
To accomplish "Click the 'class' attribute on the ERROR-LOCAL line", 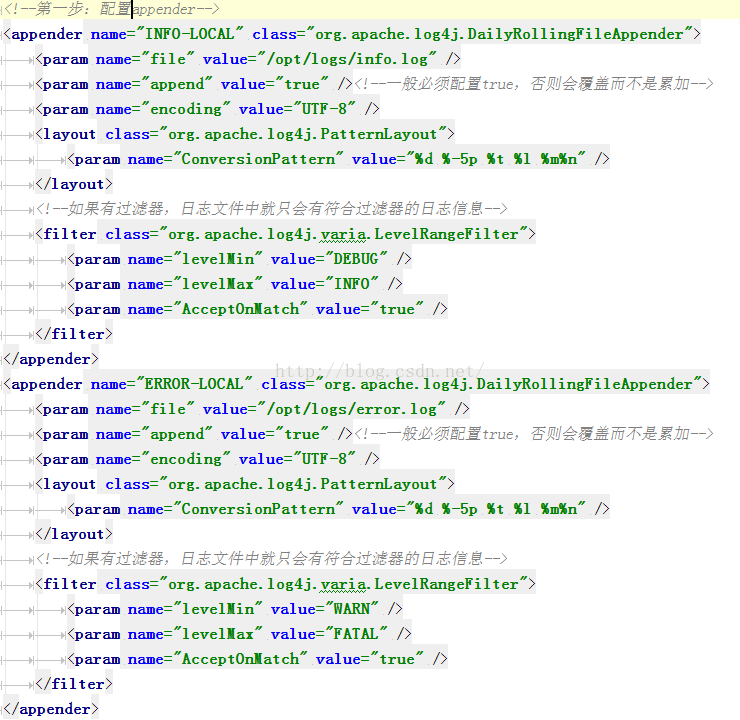I will [x=283, y=384].
